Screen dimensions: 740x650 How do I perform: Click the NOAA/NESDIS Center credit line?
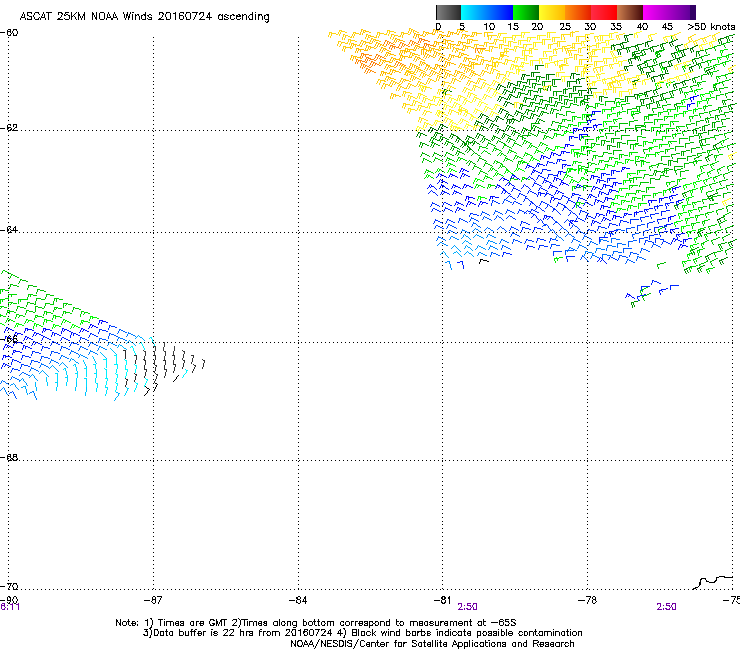click(432, 644)
